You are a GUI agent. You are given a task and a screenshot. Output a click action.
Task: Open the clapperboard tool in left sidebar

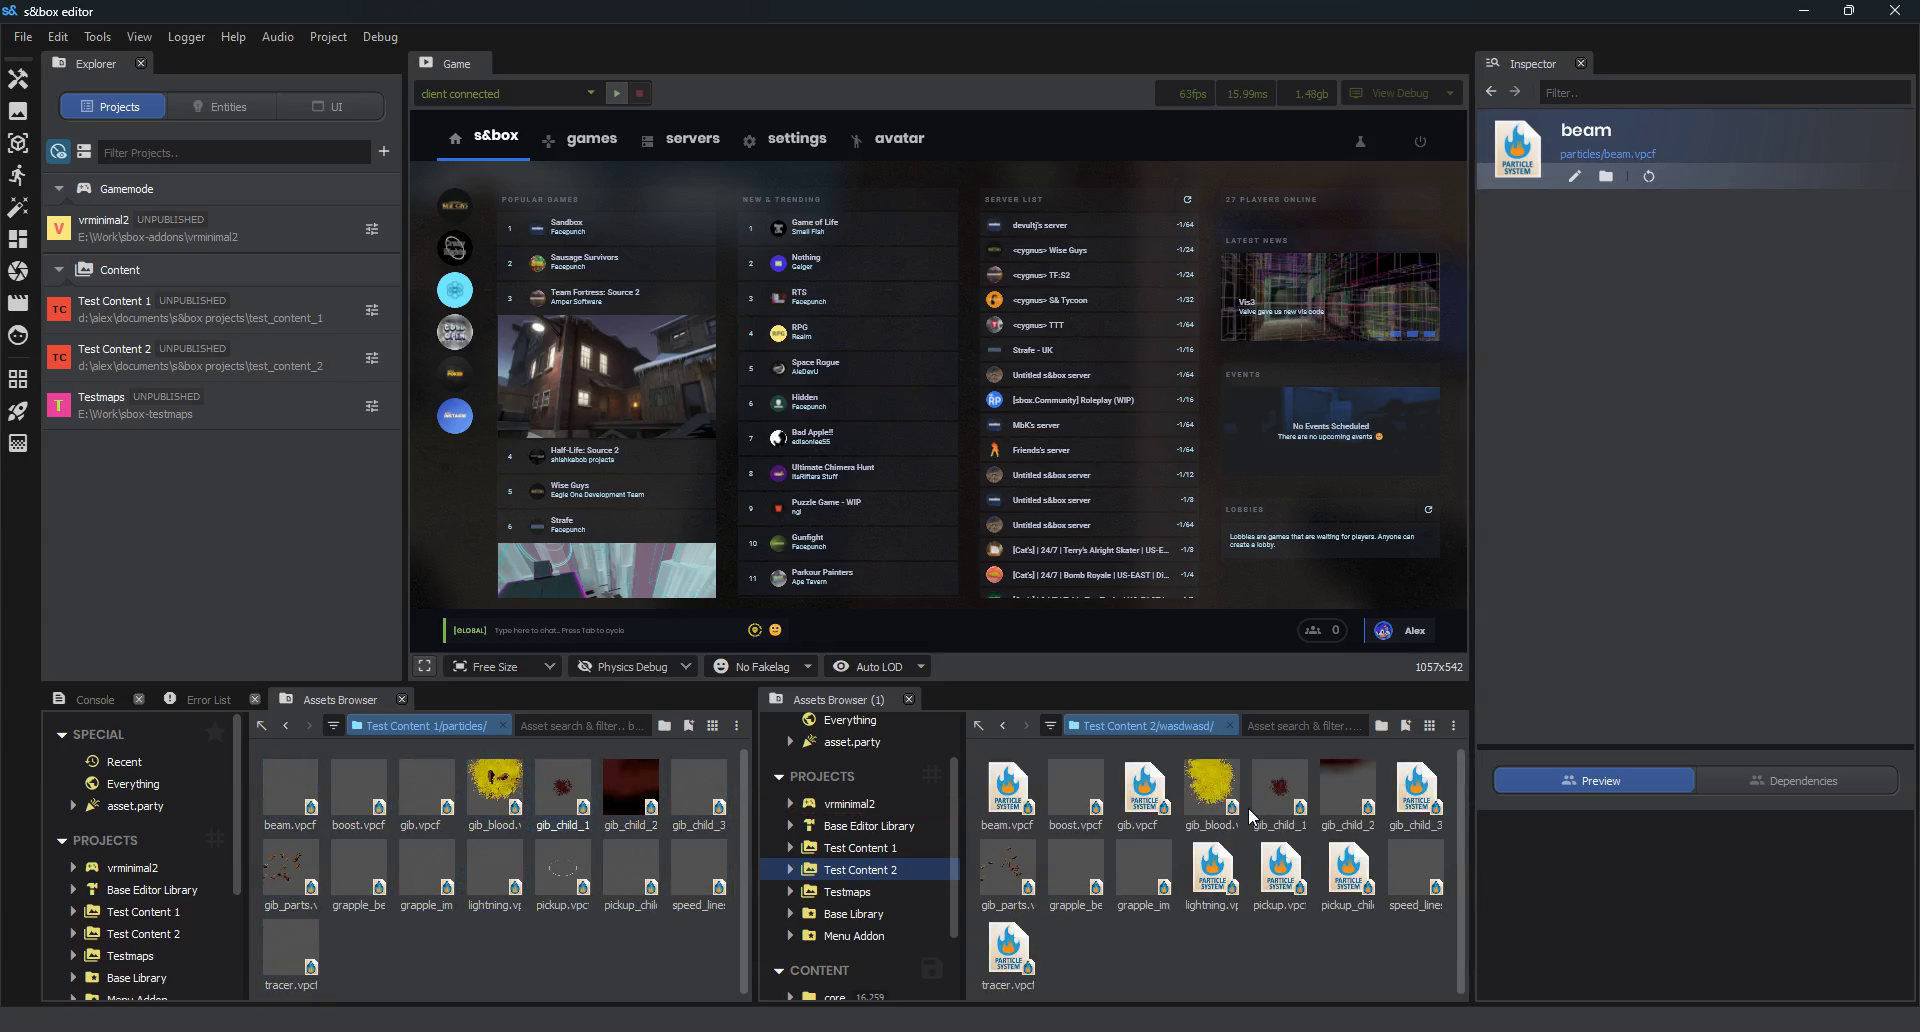18,303
